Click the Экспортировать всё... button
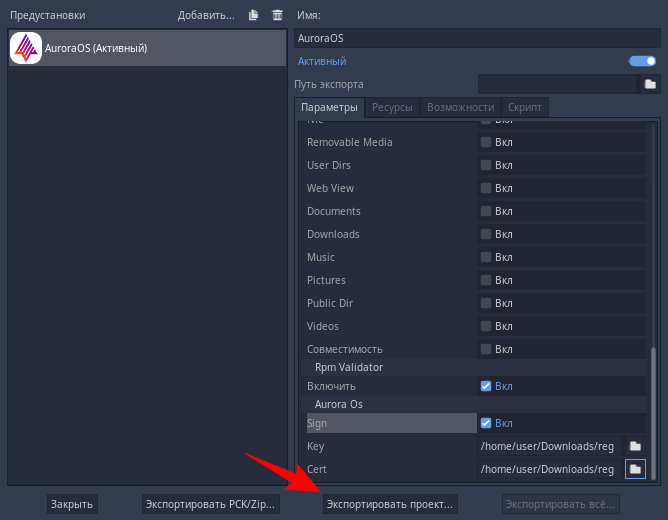 (x=560, y=504)
